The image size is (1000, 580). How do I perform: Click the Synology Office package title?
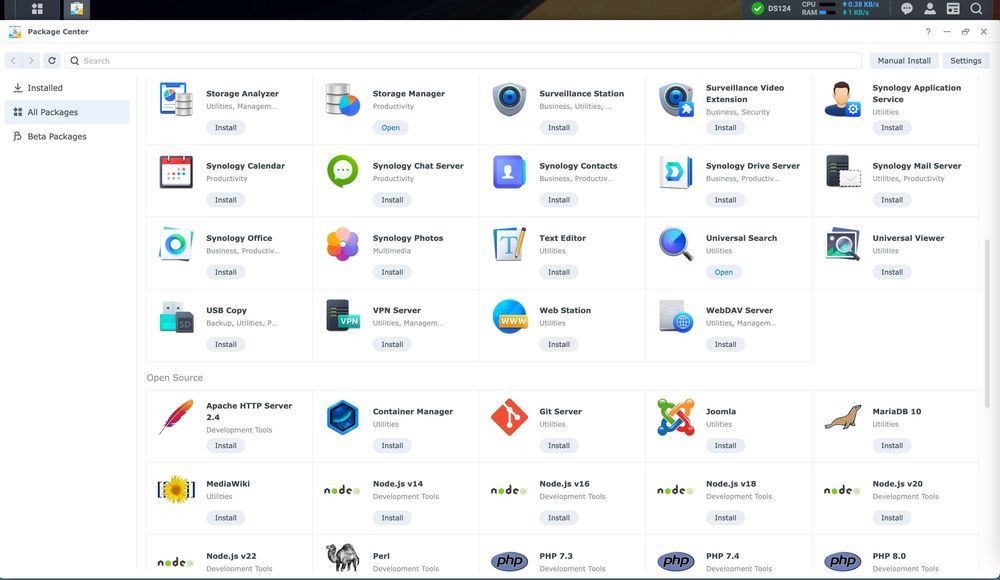(x=239, y=238)
